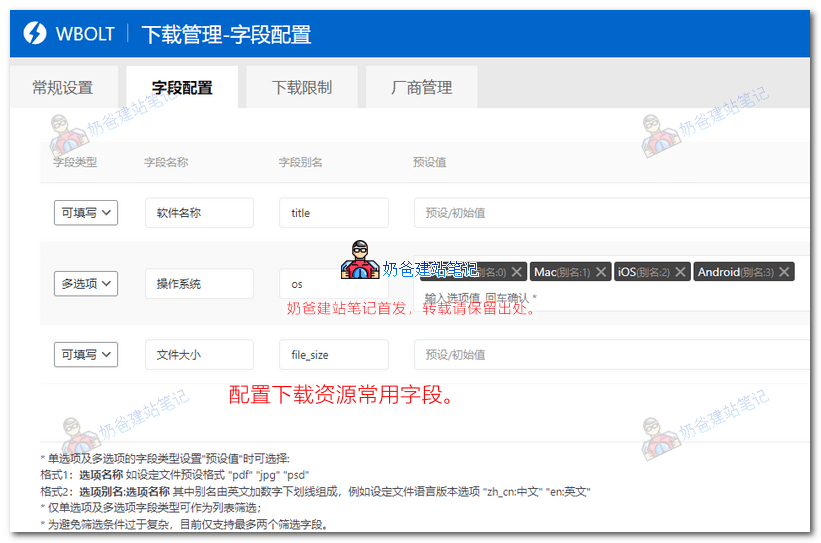
Task: Click the preset value input for 软件名称 row
Action: (612, 213)
